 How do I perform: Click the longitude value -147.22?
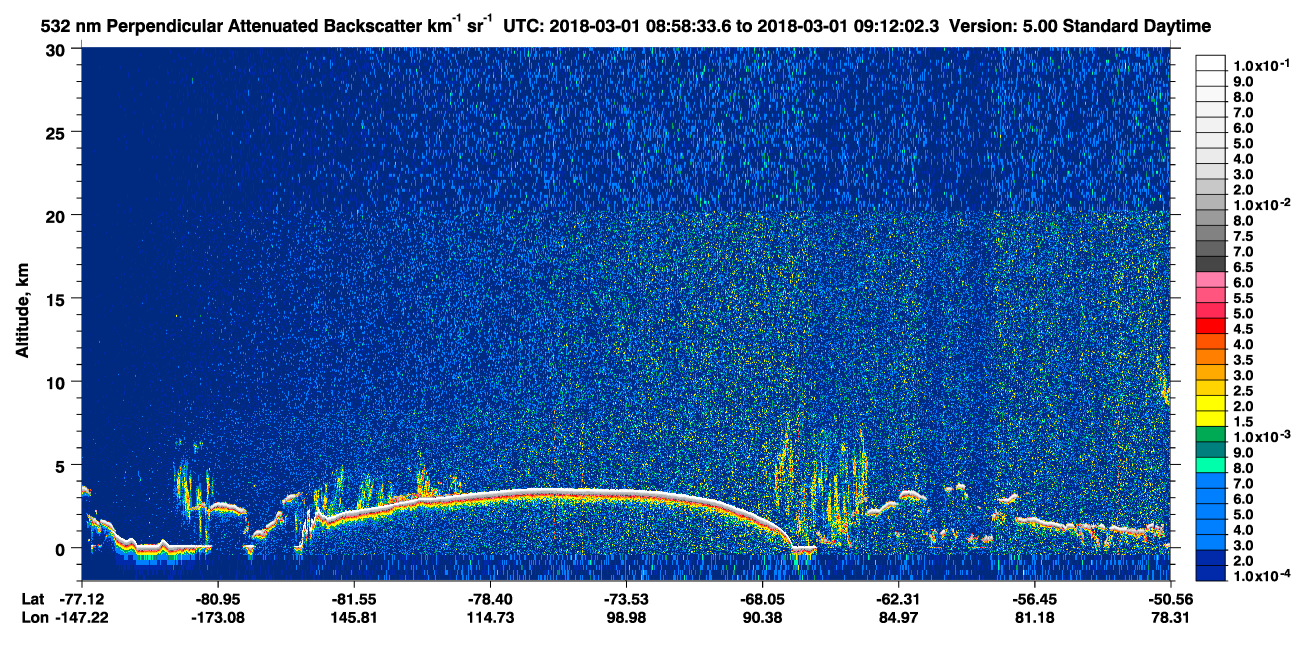click(x=82, y=617)
